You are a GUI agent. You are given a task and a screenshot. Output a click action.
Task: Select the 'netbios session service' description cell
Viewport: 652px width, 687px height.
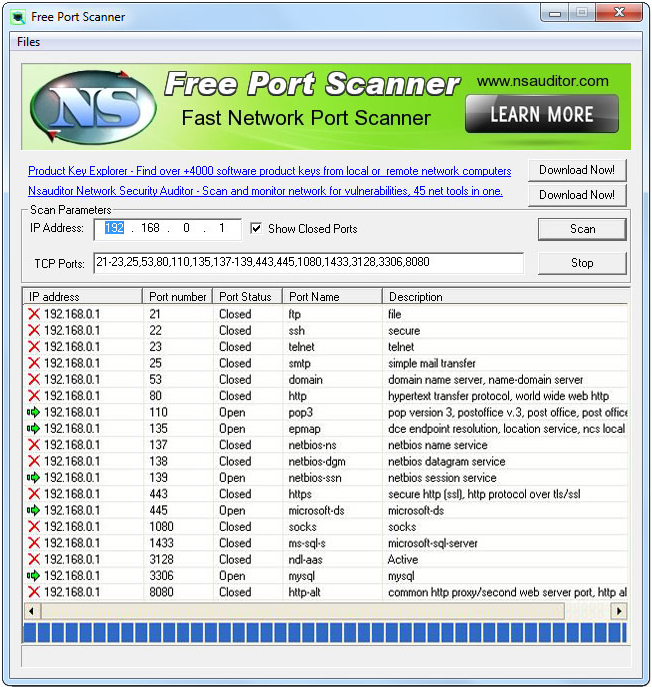(x=442, y=478)
